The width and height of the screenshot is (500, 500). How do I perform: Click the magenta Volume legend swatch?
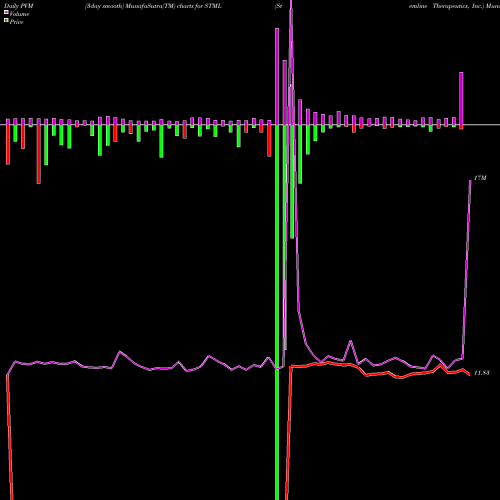(6, 13)
